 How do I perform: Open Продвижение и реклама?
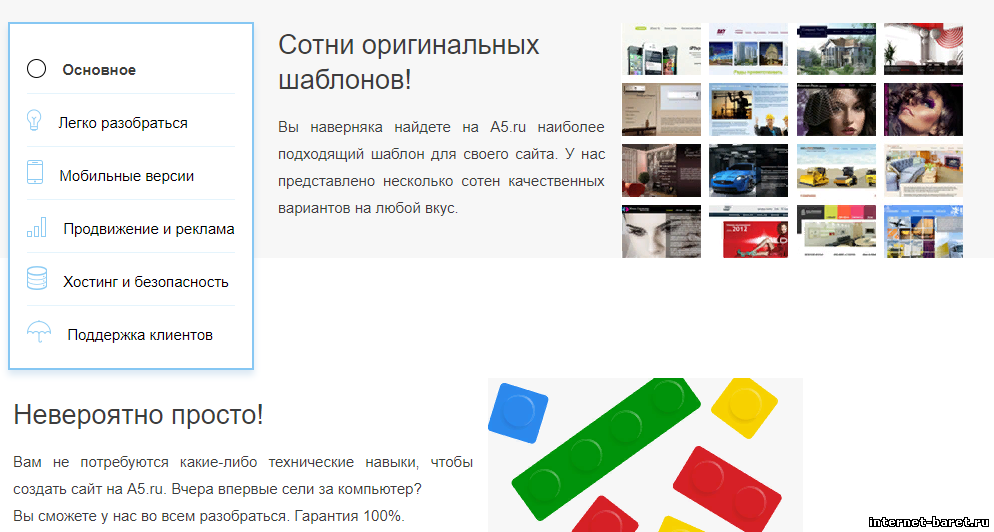[149, 229]
